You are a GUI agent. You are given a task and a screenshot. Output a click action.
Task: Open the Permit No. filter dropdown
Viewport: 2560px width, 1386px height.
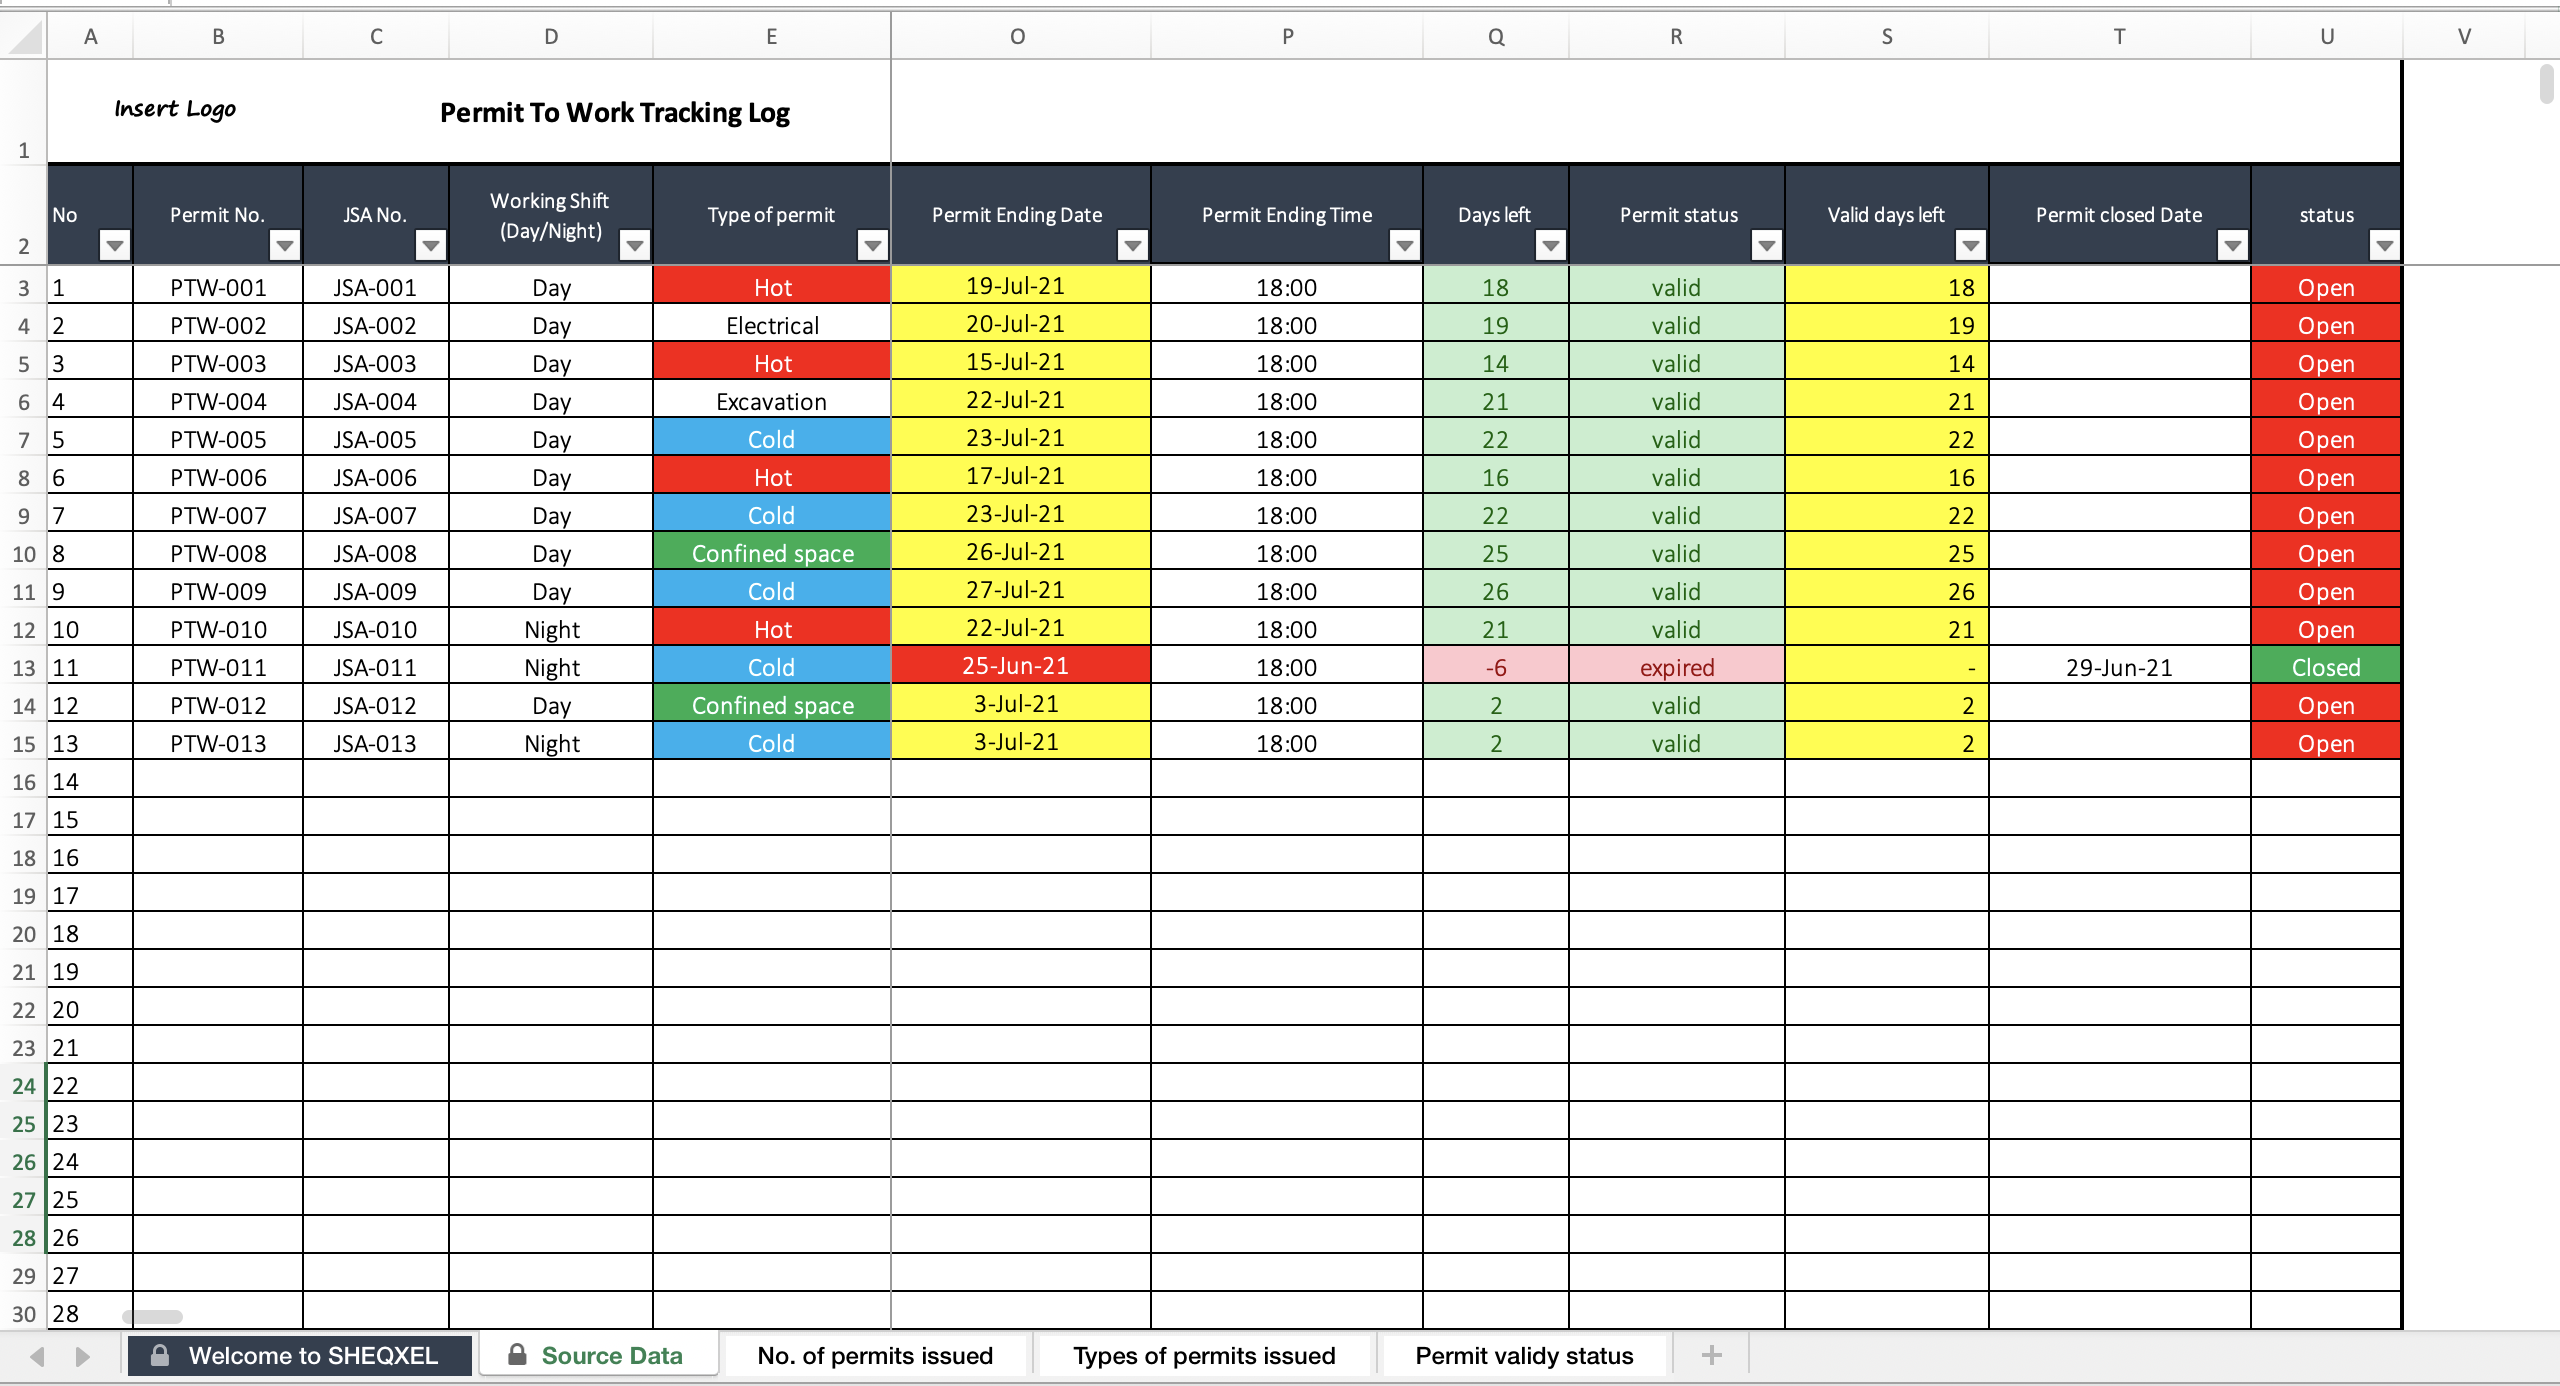(285, 244)
